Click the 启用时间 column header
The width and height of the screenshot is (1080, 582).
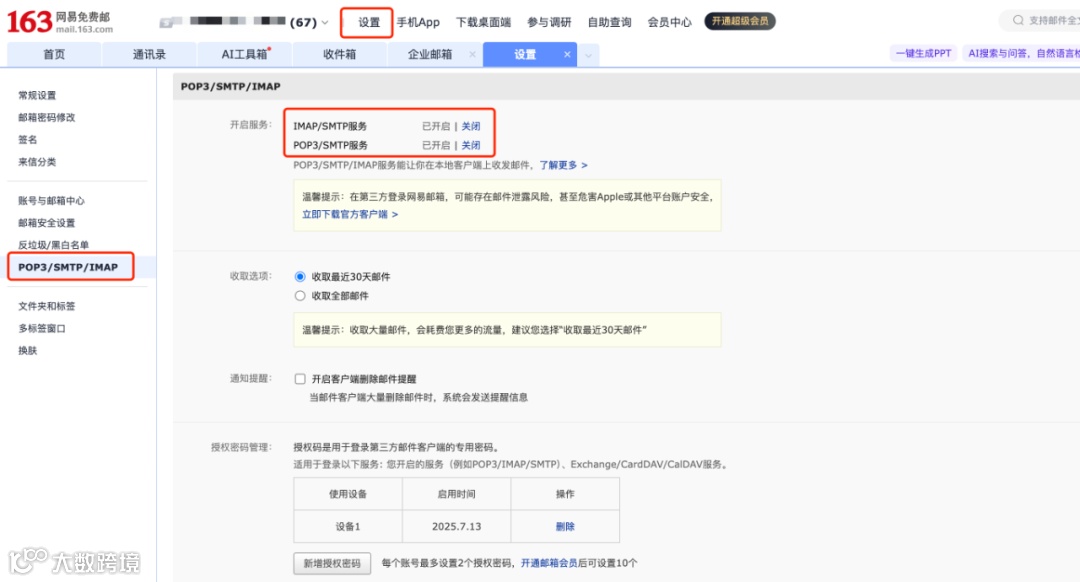pos(457,494)
